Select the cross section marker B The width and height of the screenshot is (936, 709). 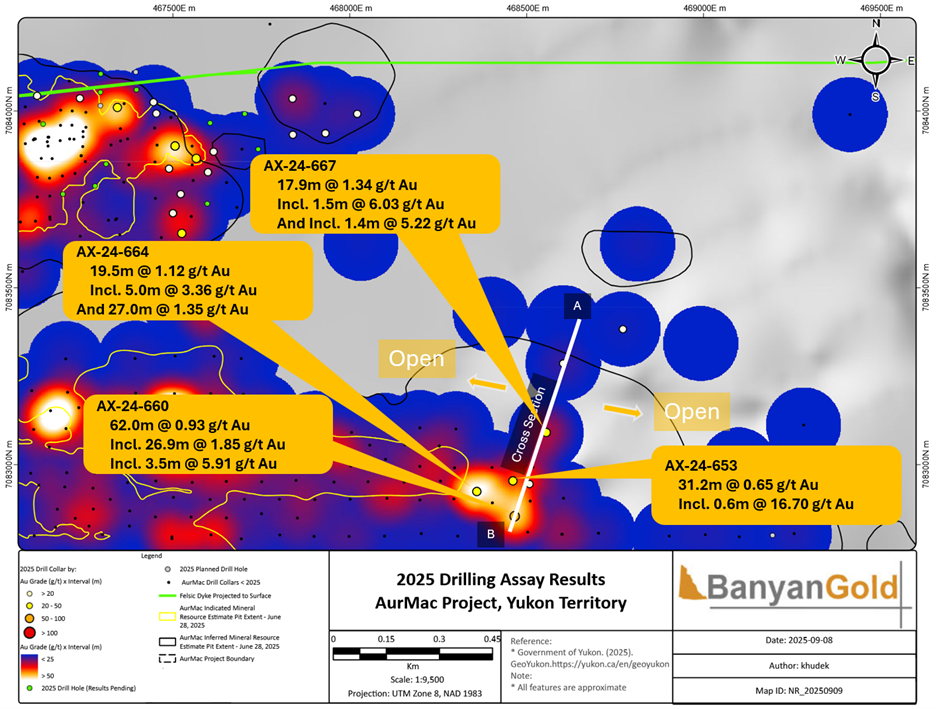coord(491,534)
